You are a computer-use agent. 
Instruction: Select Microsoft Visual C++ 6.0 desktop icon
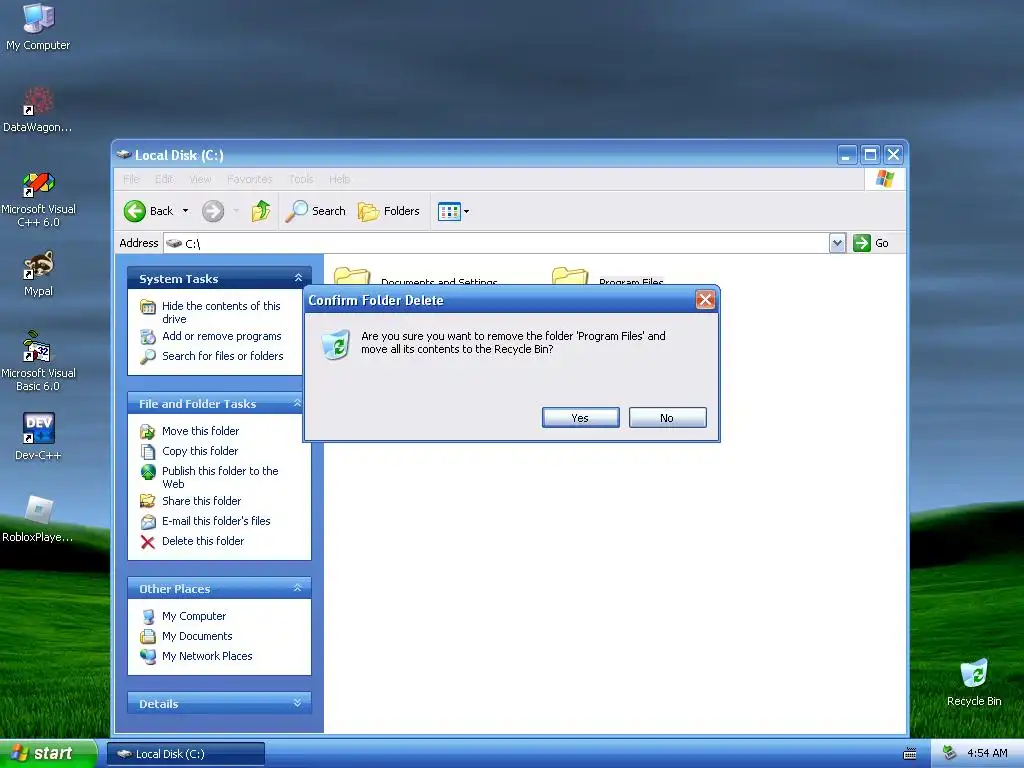39,184
